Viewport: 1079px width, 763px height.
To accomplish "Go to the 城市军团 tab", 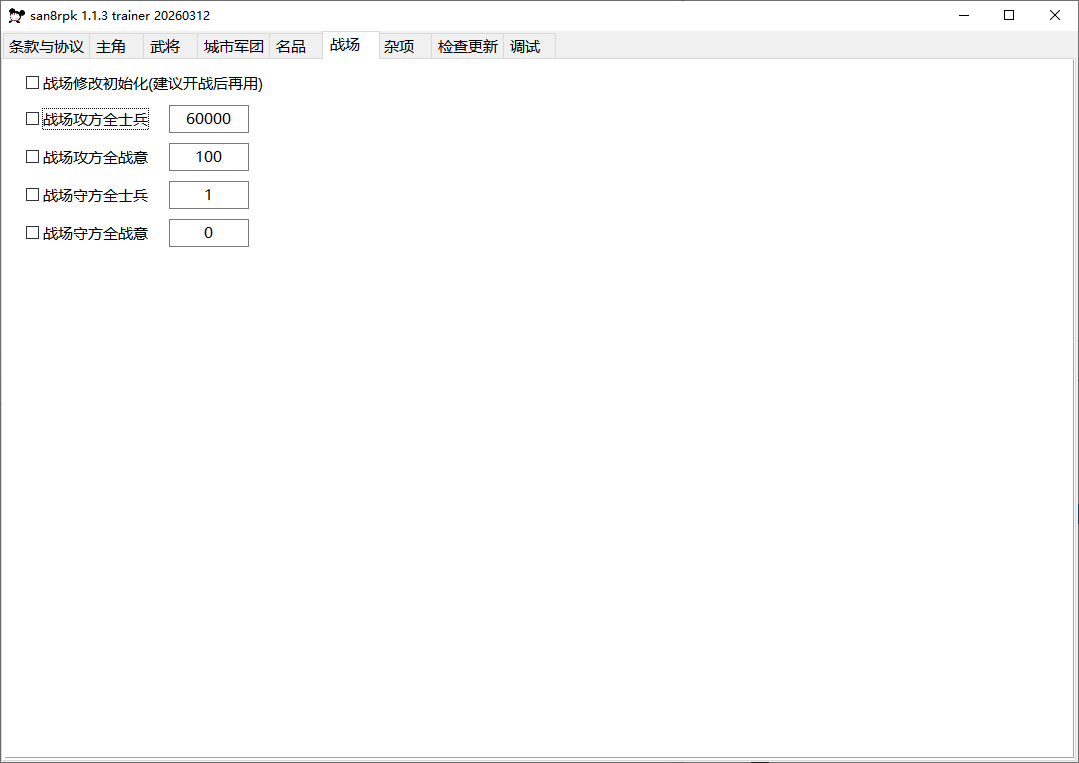I will [x=233, y=46].
